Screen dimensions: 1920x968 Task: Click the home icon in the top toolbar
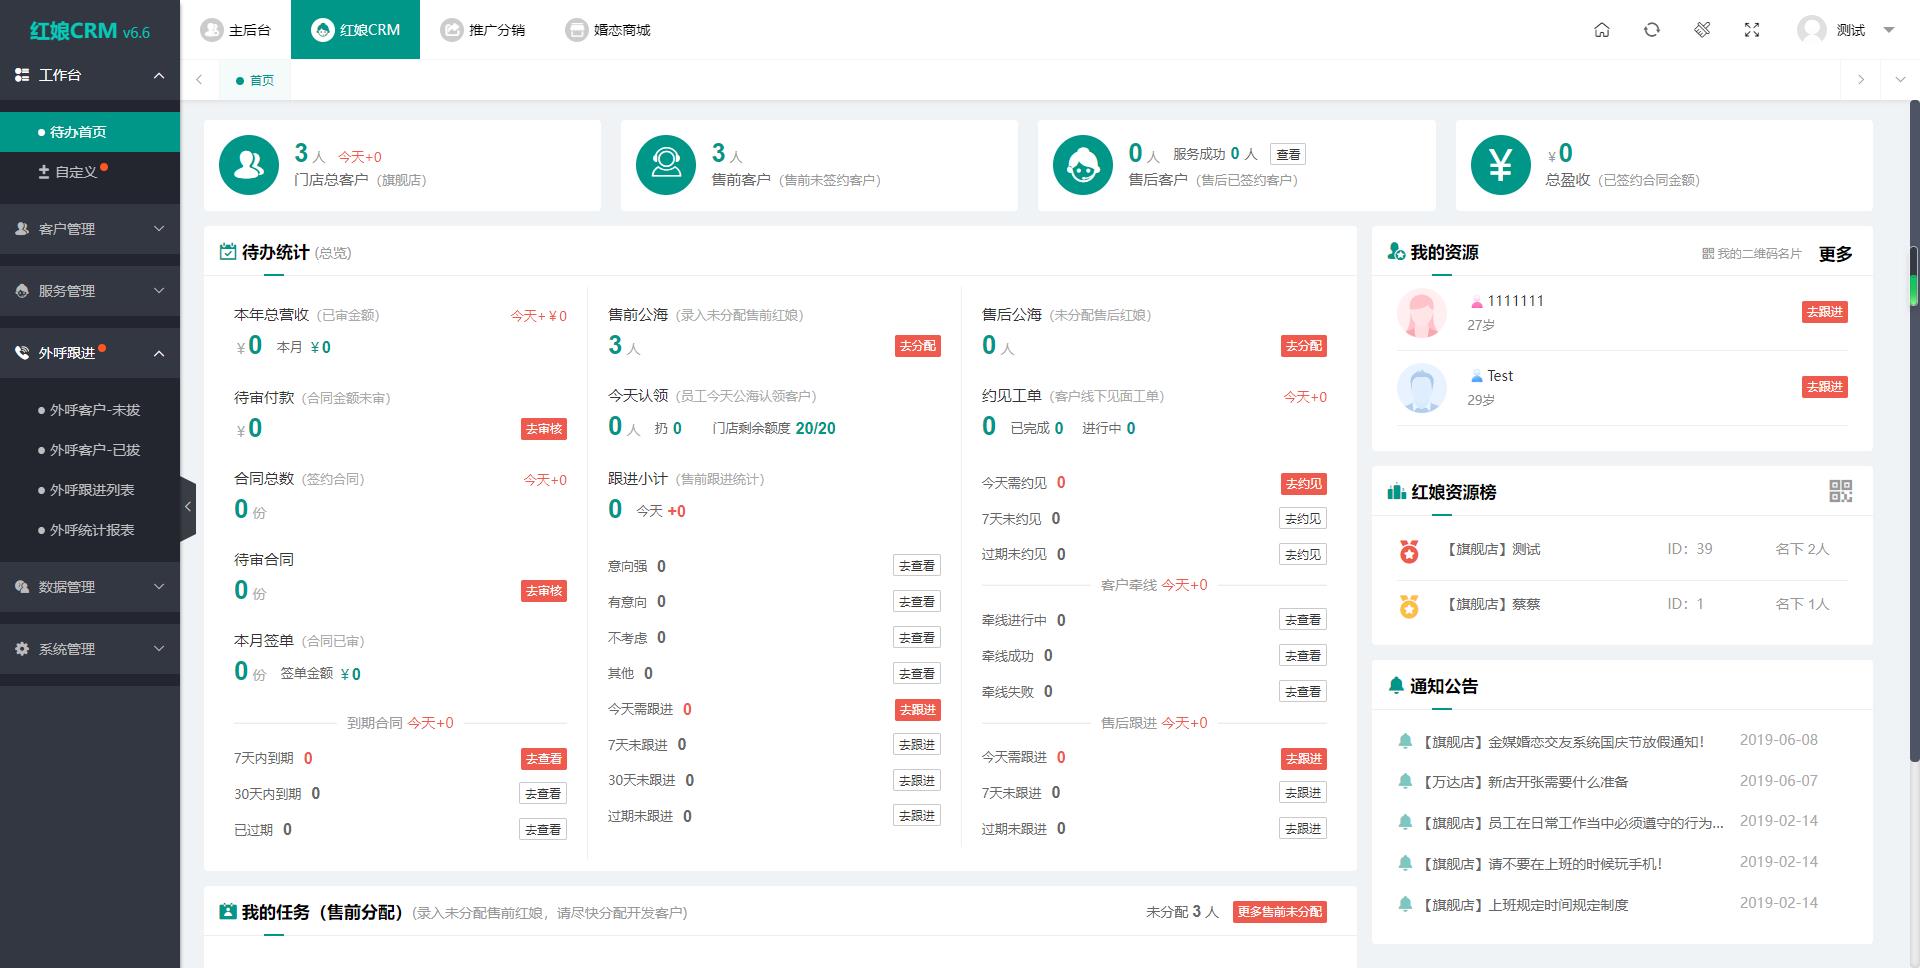pos(1601,30)
